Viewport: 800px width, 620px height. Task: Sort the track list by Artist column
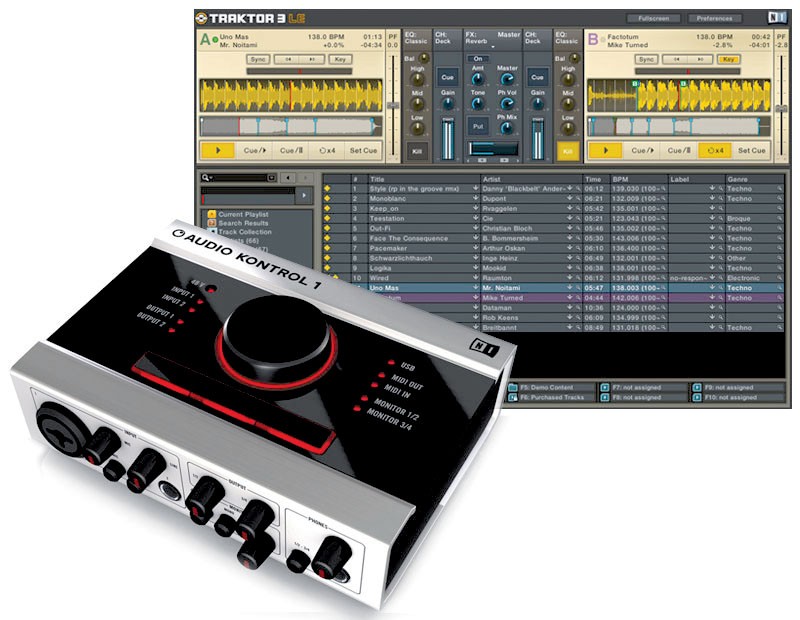(532, 179)
